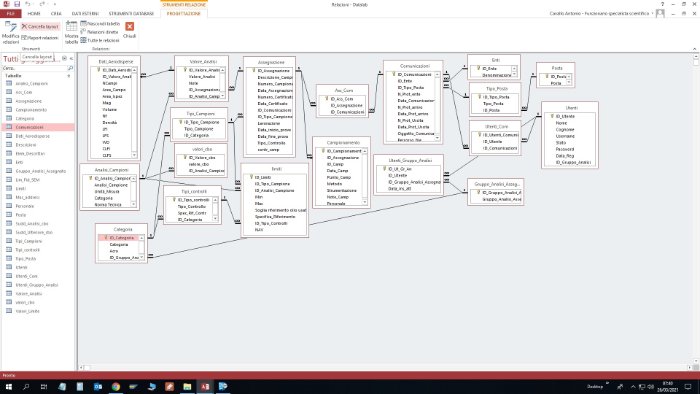Open the navigation pane category dropdown arrow
The height and width of the screenshot is (394, 700).
pos(64,58)
